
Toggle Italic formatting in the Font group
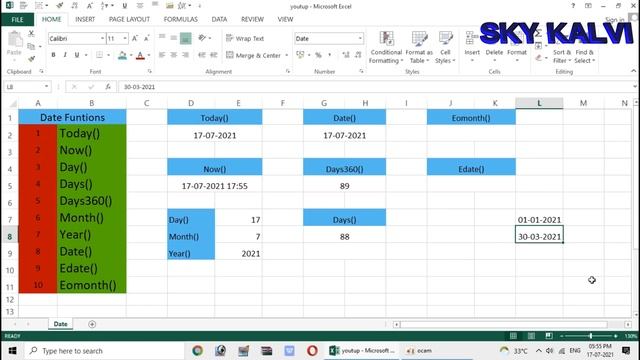click(x=65, y=55)
